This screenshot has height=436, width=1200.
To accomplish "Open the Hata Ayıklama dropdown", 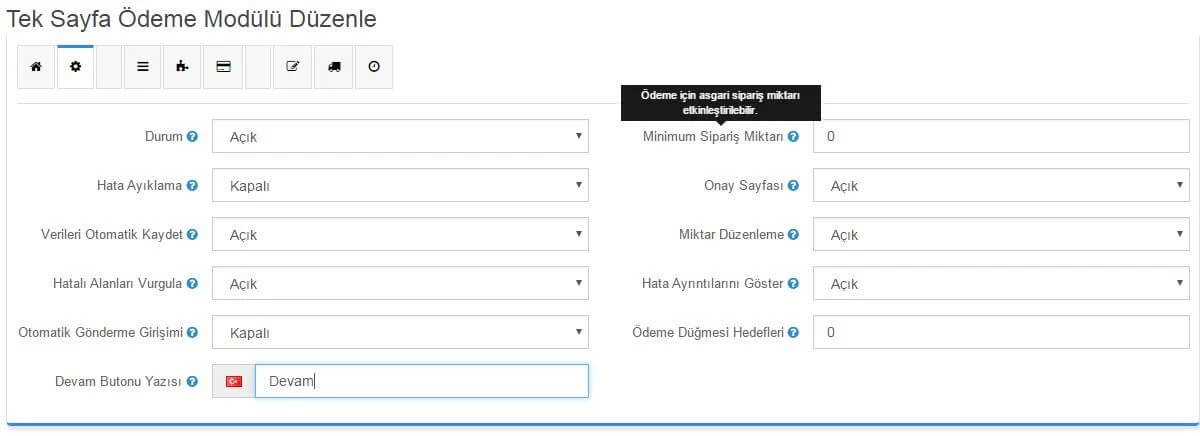I will [400, 185].
